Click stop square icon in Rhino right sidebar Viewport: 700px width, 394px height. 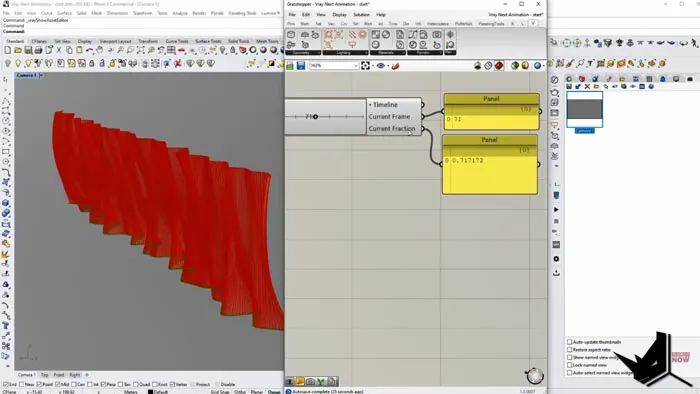coord(556,221)
